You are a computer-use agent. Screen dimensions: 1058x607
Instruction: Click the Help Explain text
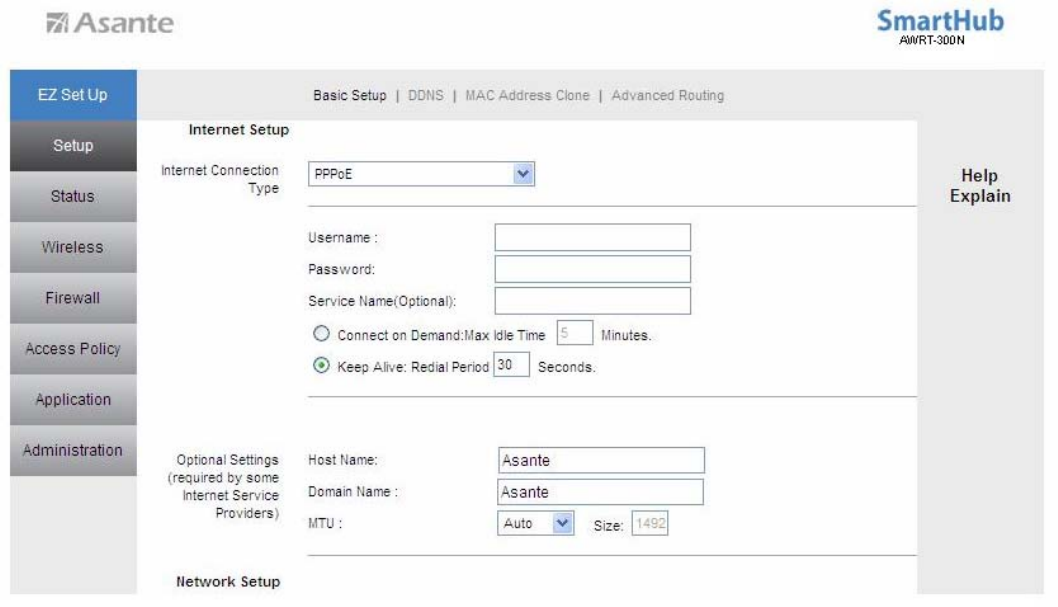(980, 186)
